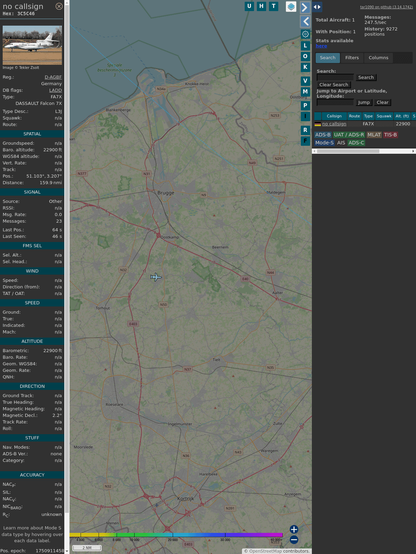Click the T button to toggle tracks
This screenshot has width=416, height=554.
(273, 6)
